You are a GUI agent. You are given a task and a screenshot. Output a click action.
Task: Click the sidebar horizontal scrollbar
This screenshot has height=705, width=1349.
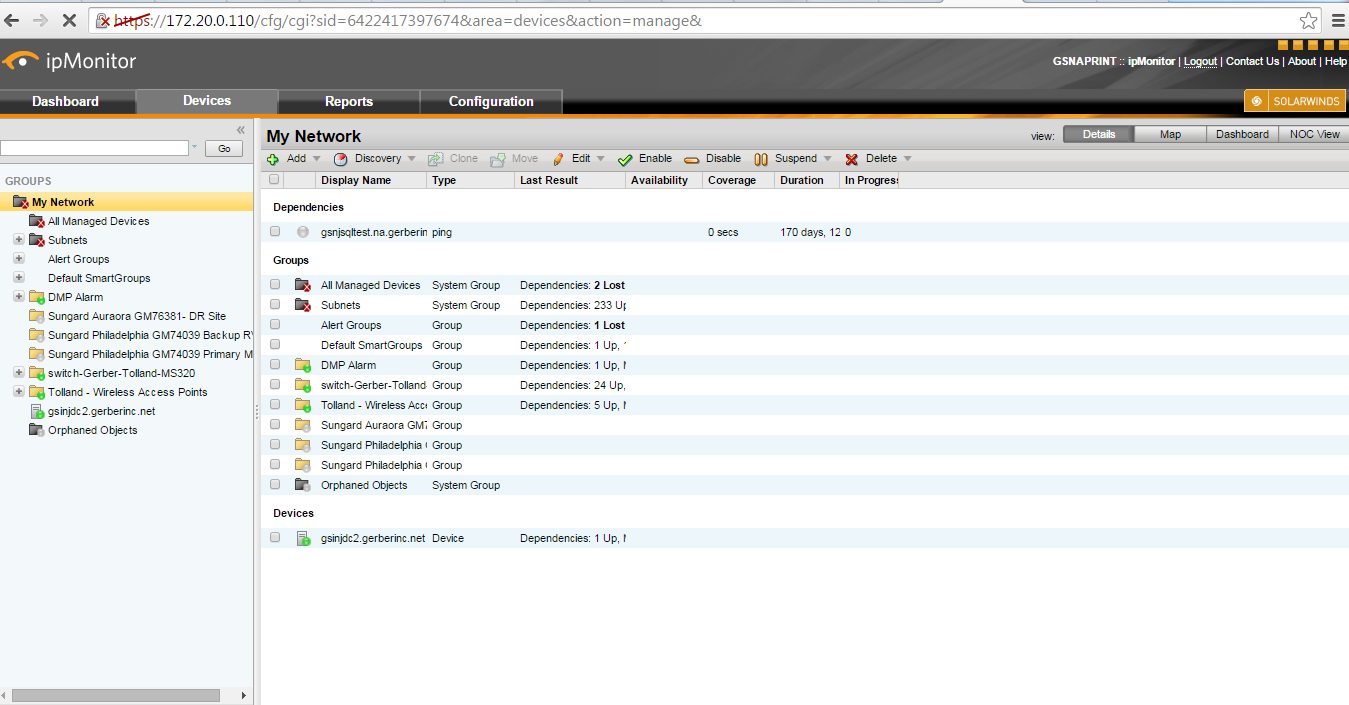coord(116,695)
